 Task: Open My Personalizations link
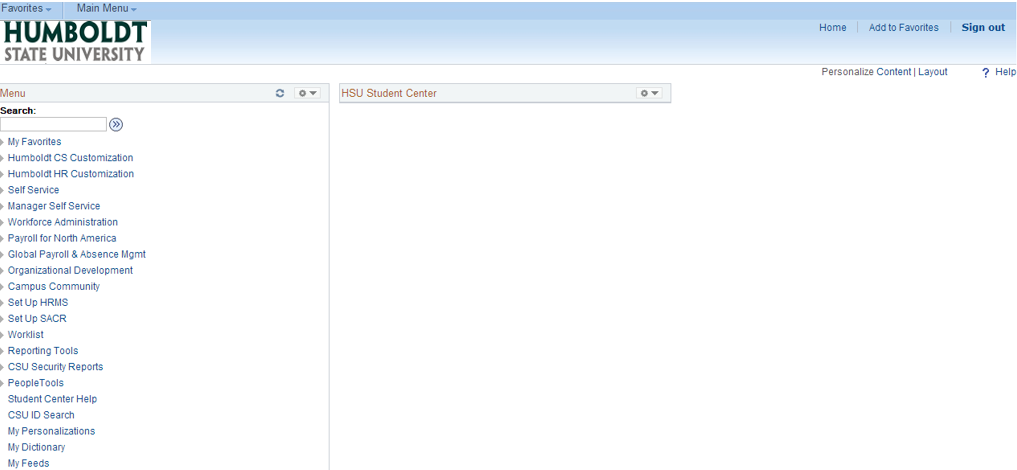[51, 431]
